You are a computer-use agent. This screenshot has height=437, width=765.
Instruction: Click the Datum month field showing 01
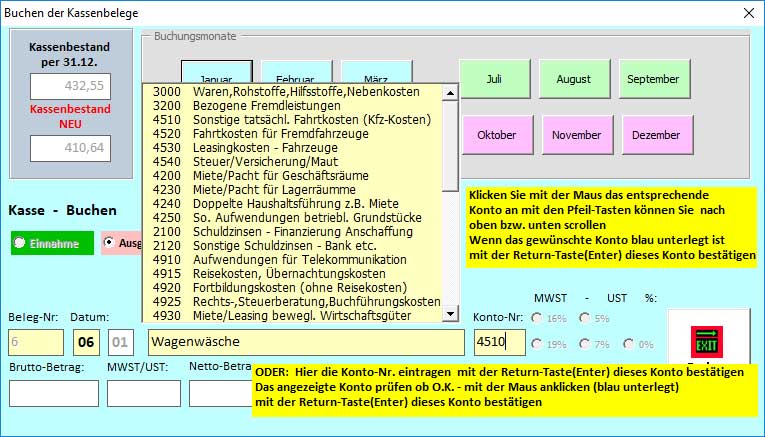coord(121,342)
